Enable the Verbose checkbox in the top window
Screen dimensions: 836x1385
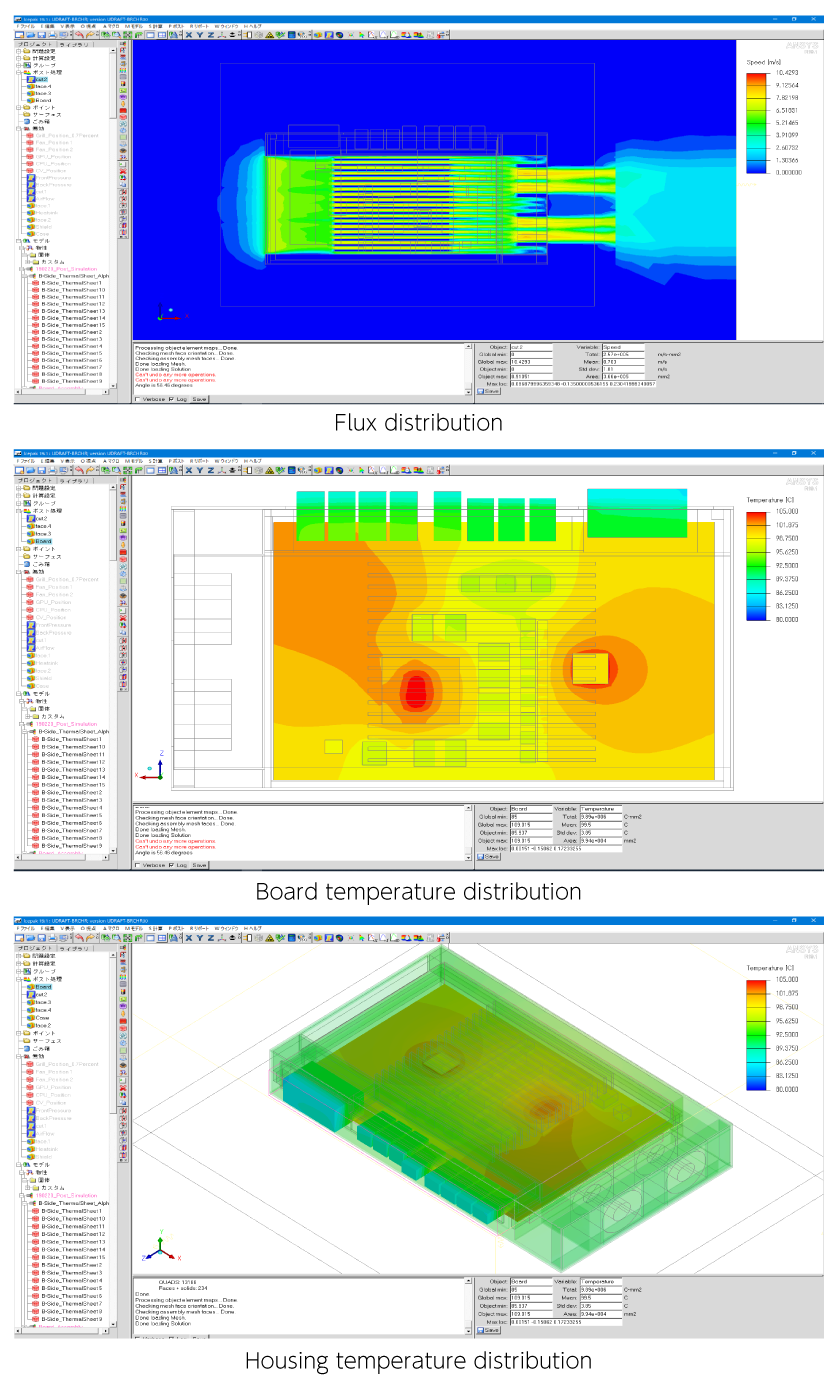click(x=137, y=399)
